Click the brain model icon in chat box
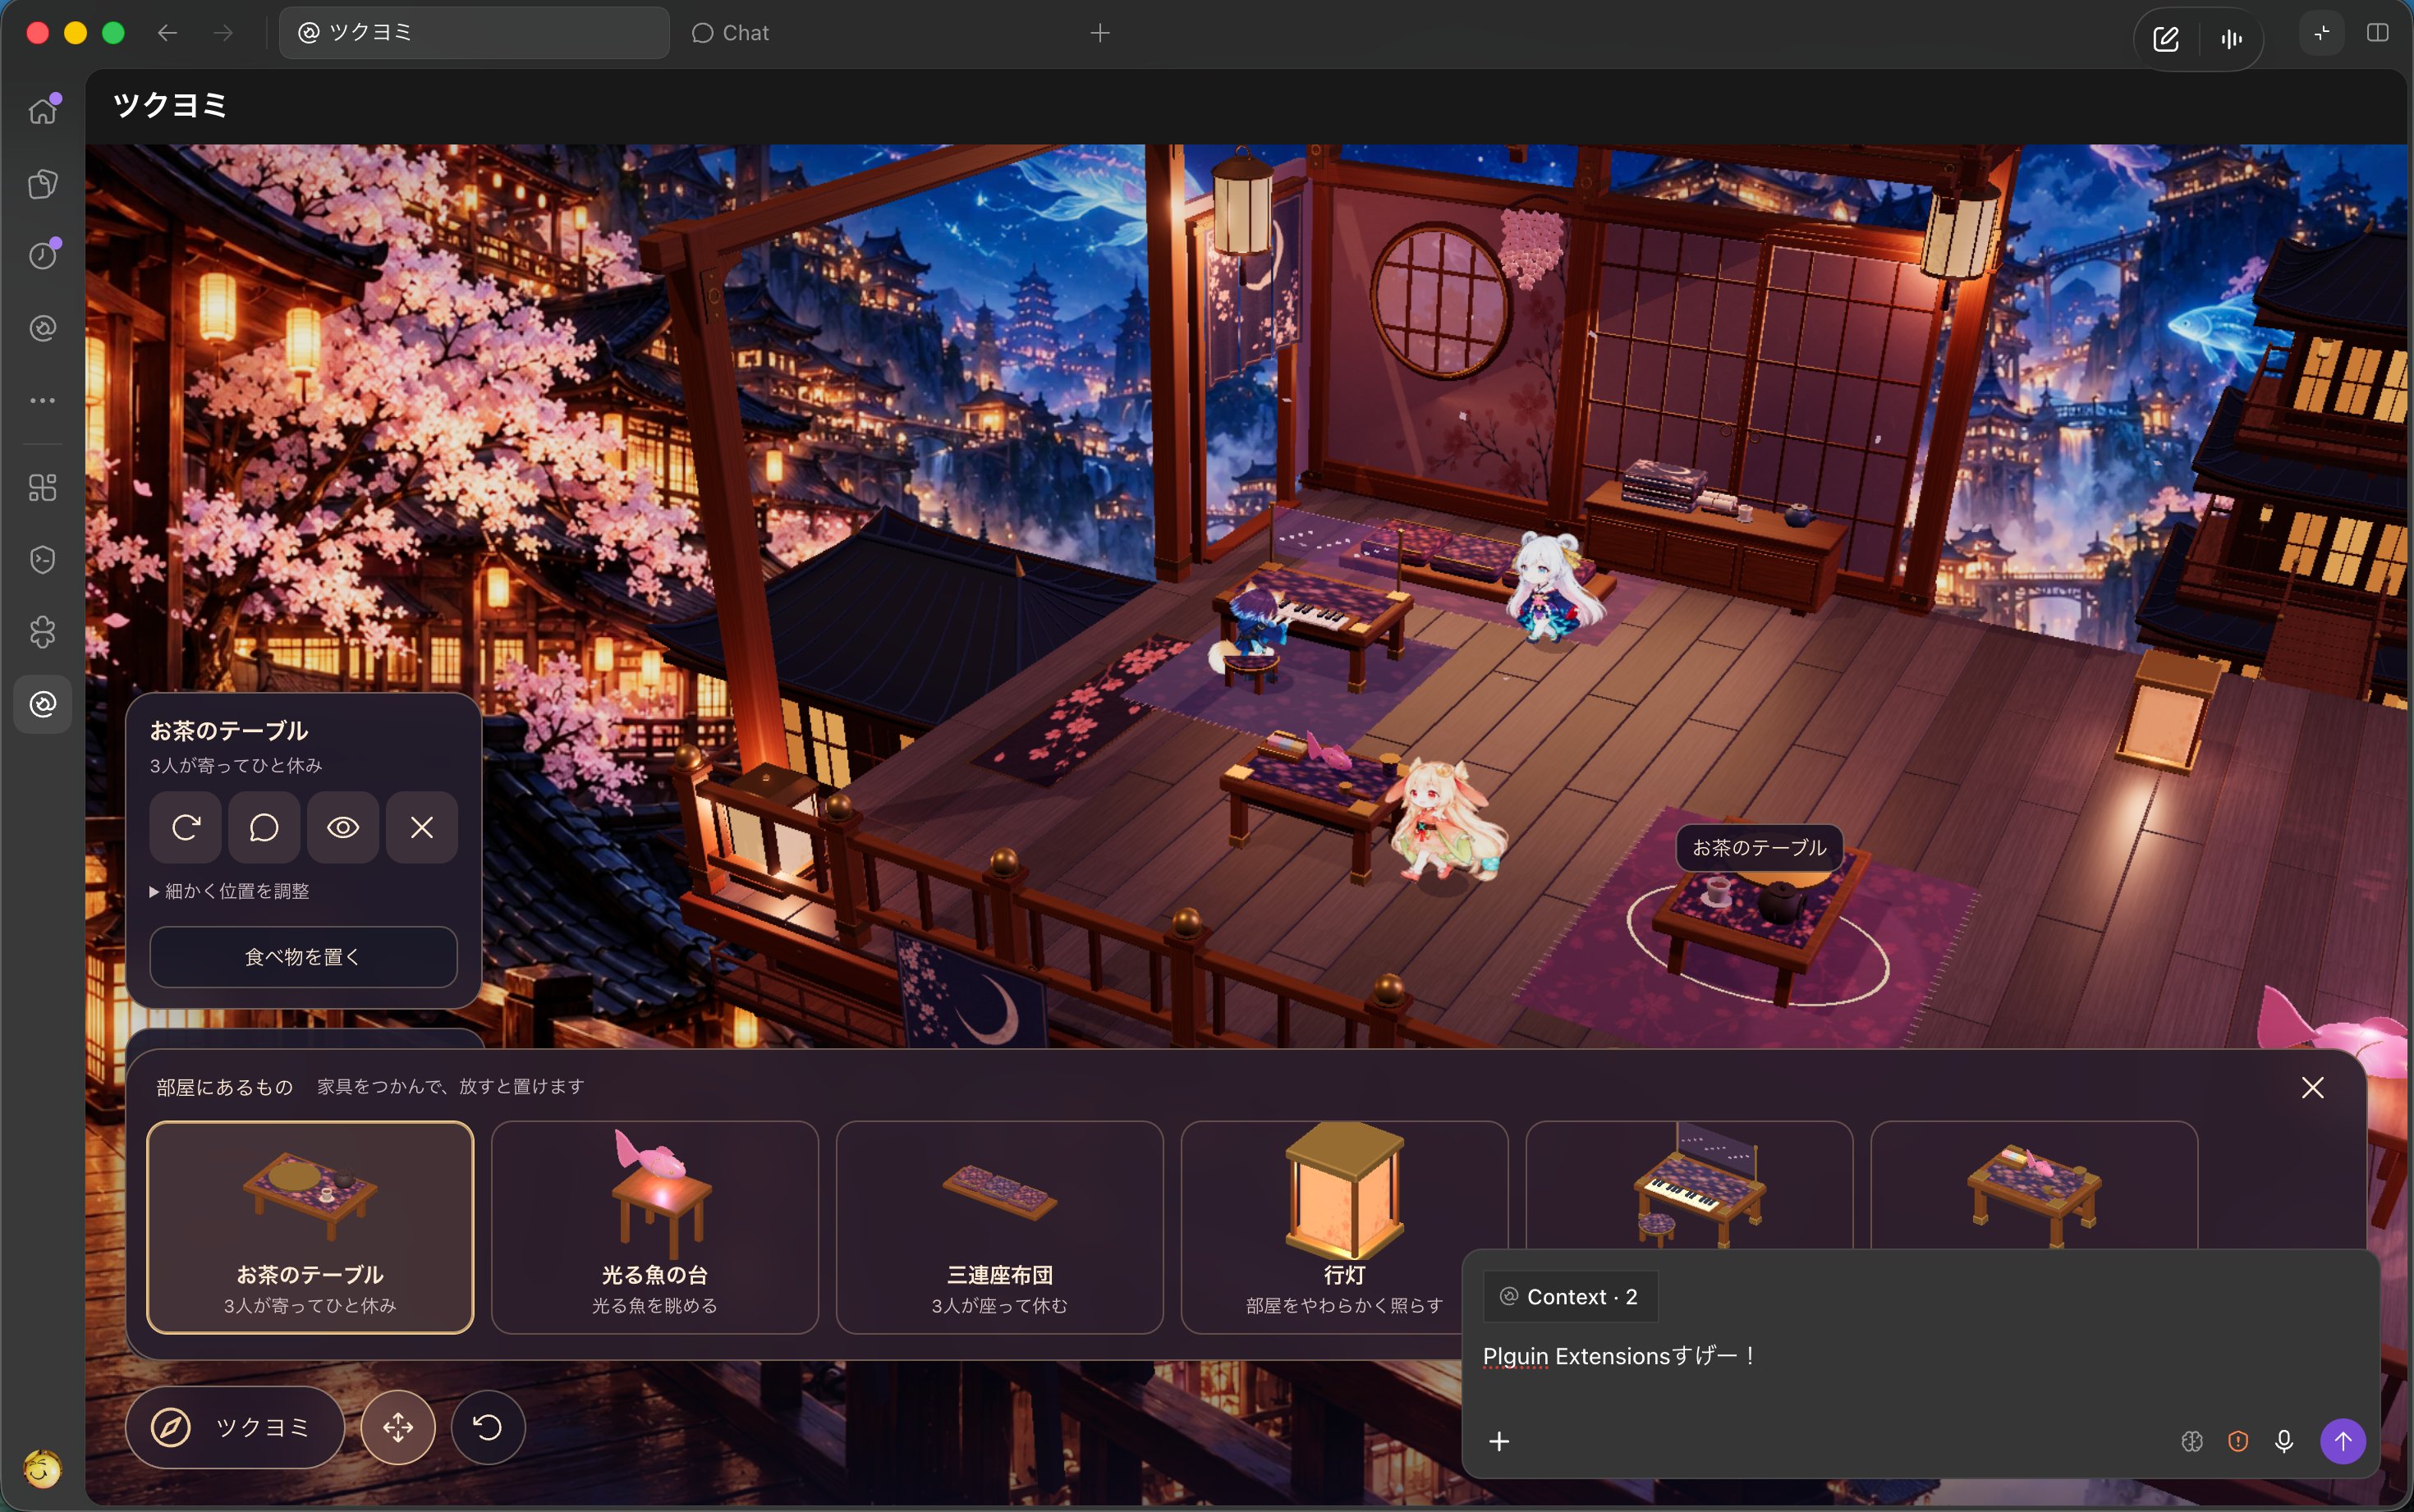 click(2192, 1441)
